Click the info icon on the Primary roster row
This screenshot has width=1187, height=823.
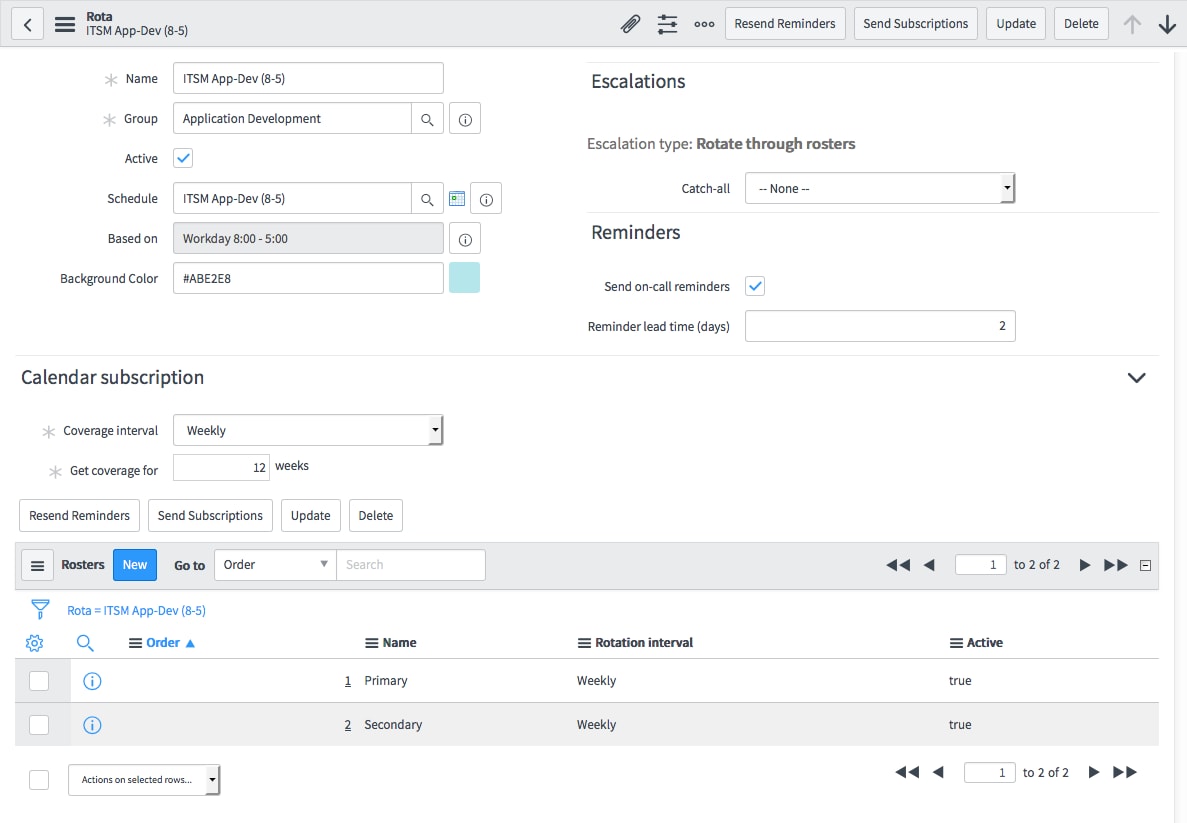92,681
